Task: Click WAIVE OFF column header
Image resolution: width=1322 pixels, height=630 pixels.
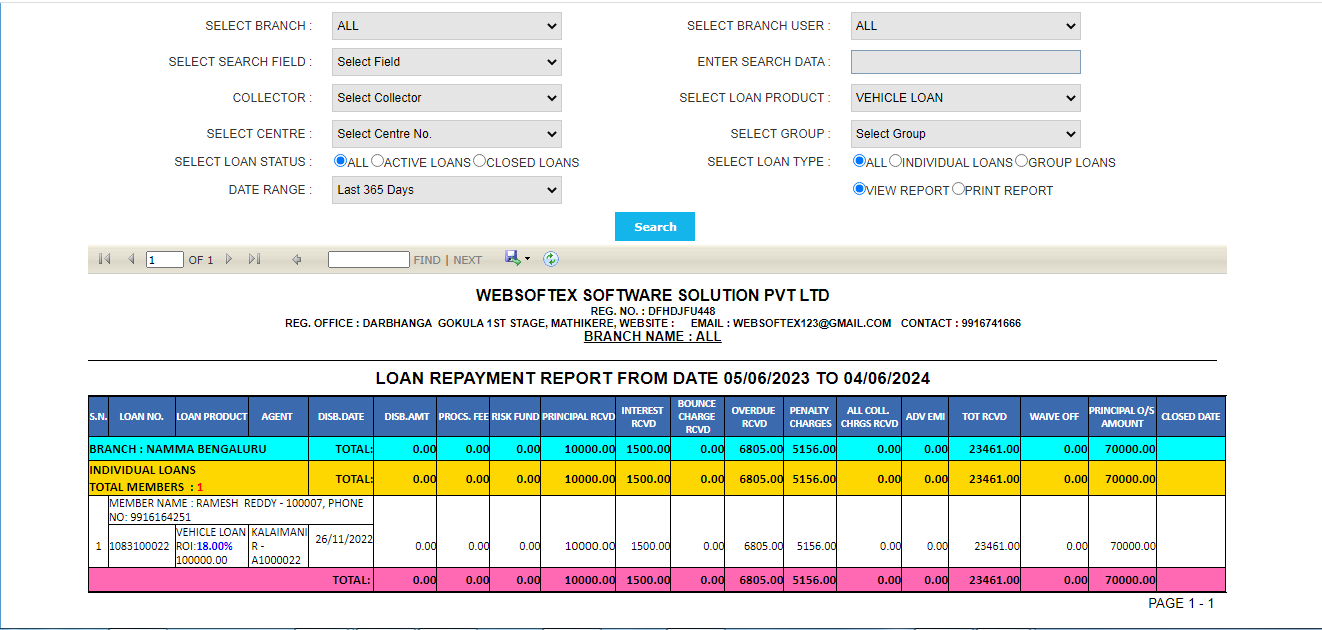Action: click(1055, 417)
